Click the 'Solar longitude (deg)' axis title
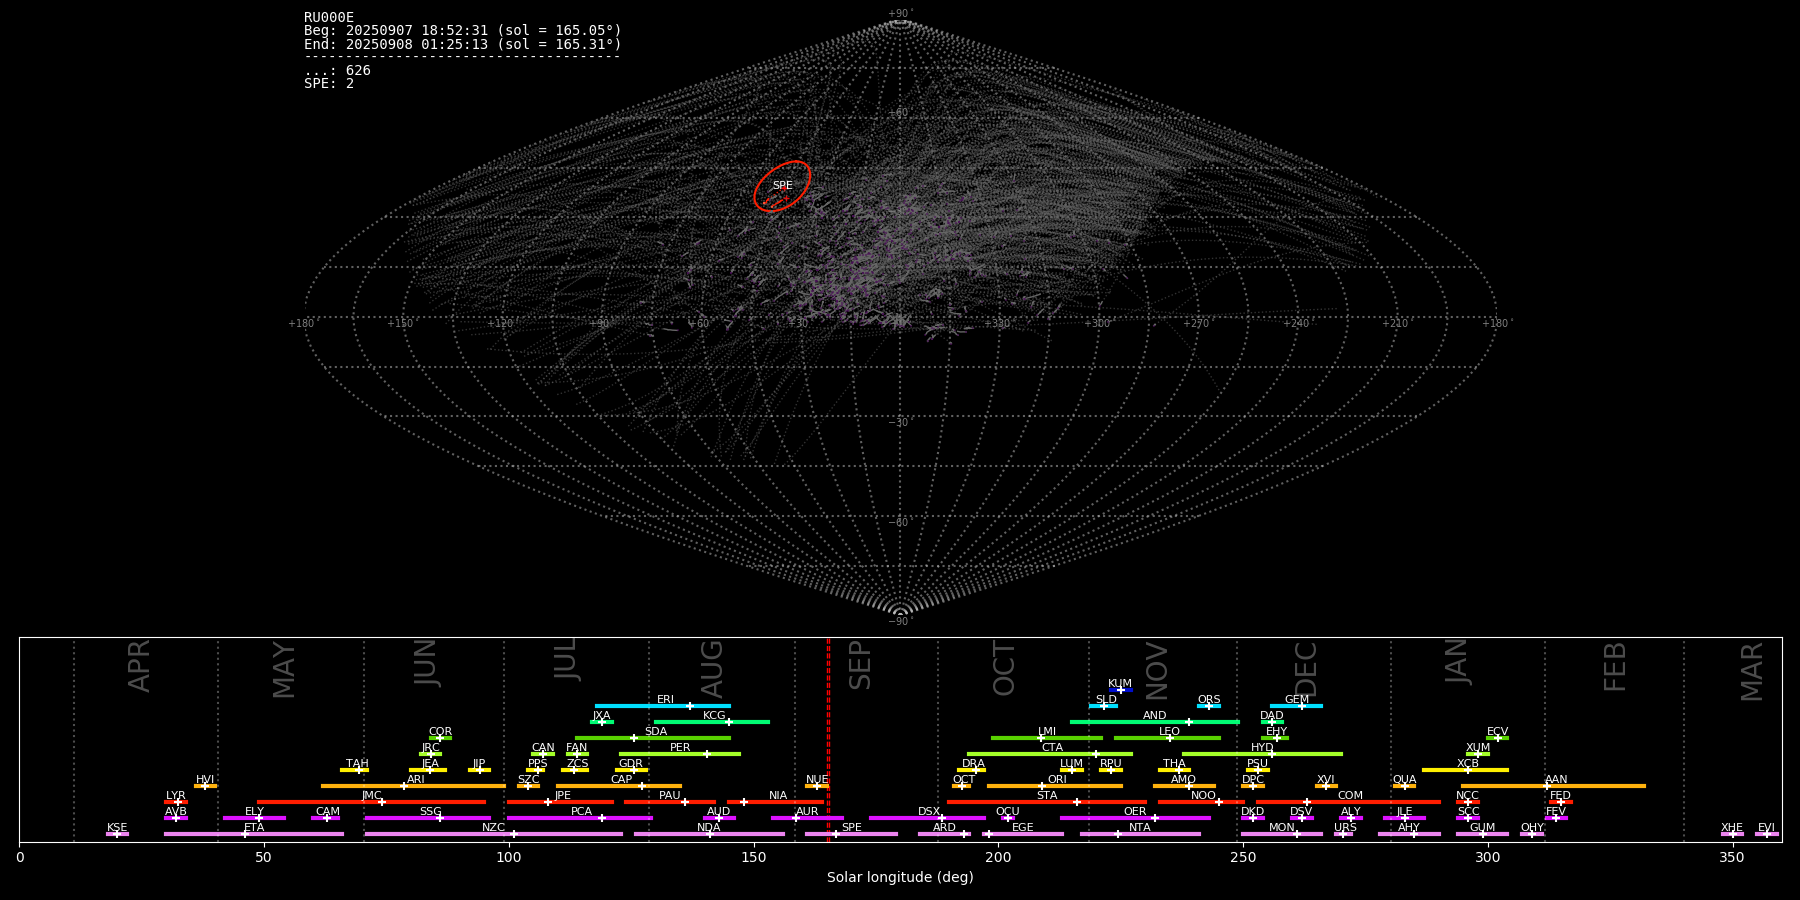The height and width of the screenshot is (900, 1800). (x=900, y=877)
